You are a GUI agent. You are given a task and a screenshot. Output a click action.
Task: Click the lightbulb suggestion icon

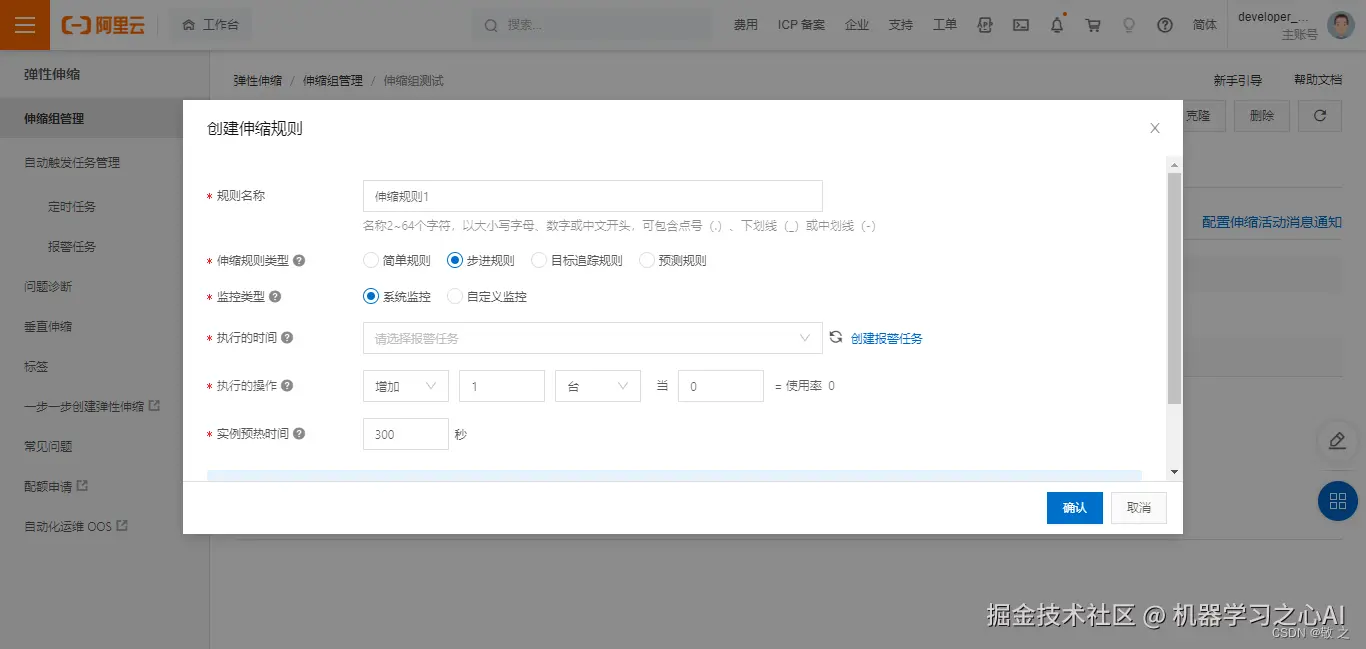[x=1129, y=25]
